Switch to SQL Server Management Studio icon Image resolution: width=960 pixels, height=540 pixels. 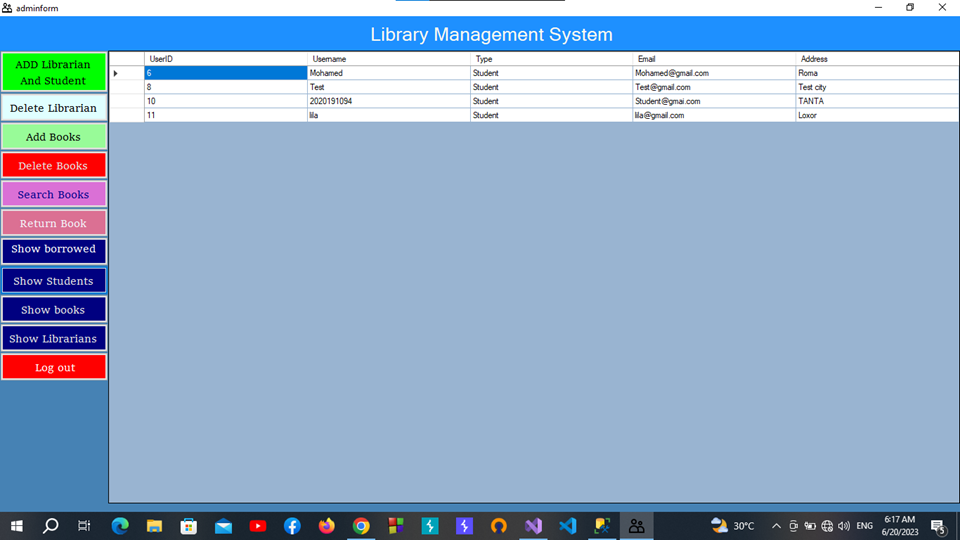pos(602,526)
